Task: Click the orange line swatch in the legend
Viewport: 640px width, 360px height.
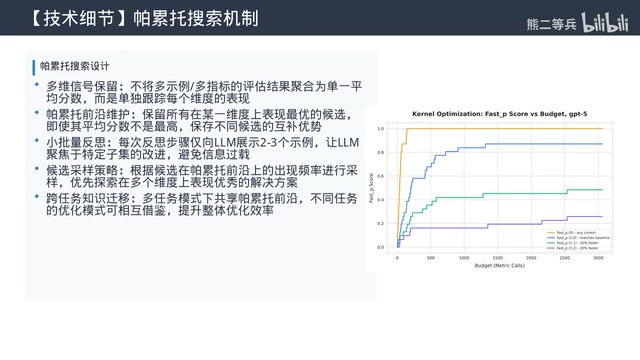Action: [551, 233]
